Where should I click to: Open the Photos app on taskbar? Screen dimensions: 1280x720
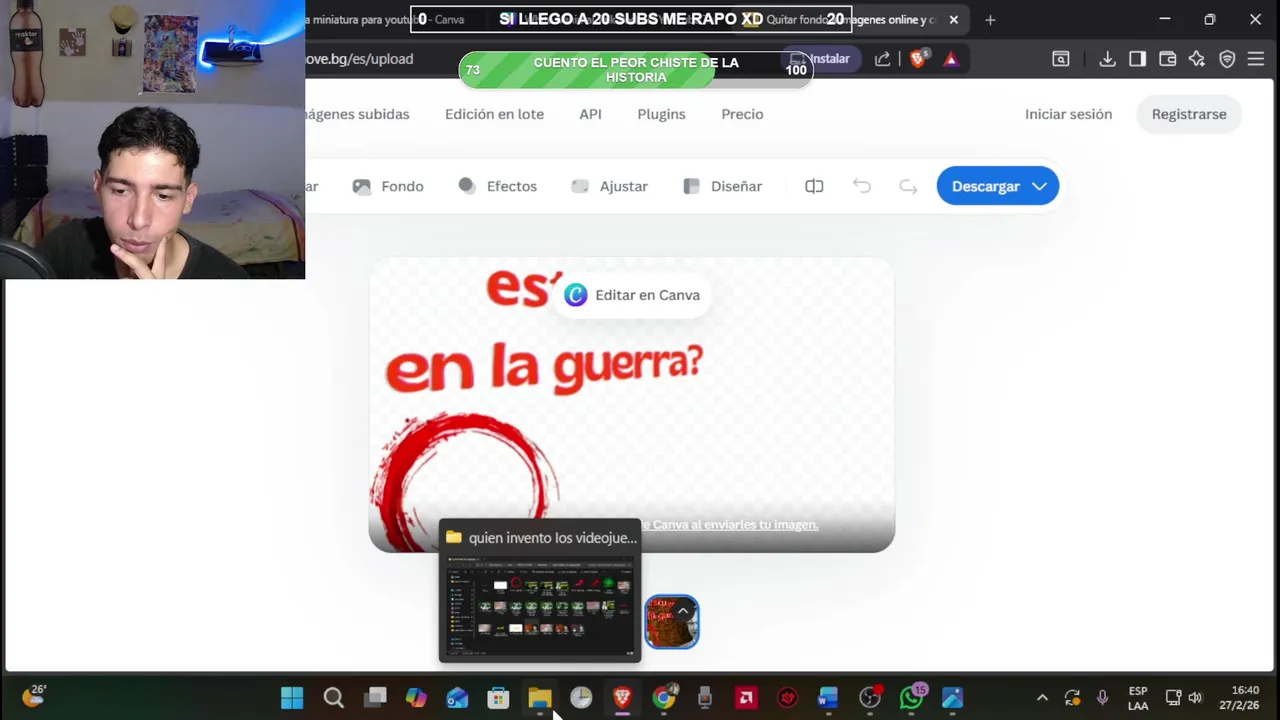click(952, 698)
